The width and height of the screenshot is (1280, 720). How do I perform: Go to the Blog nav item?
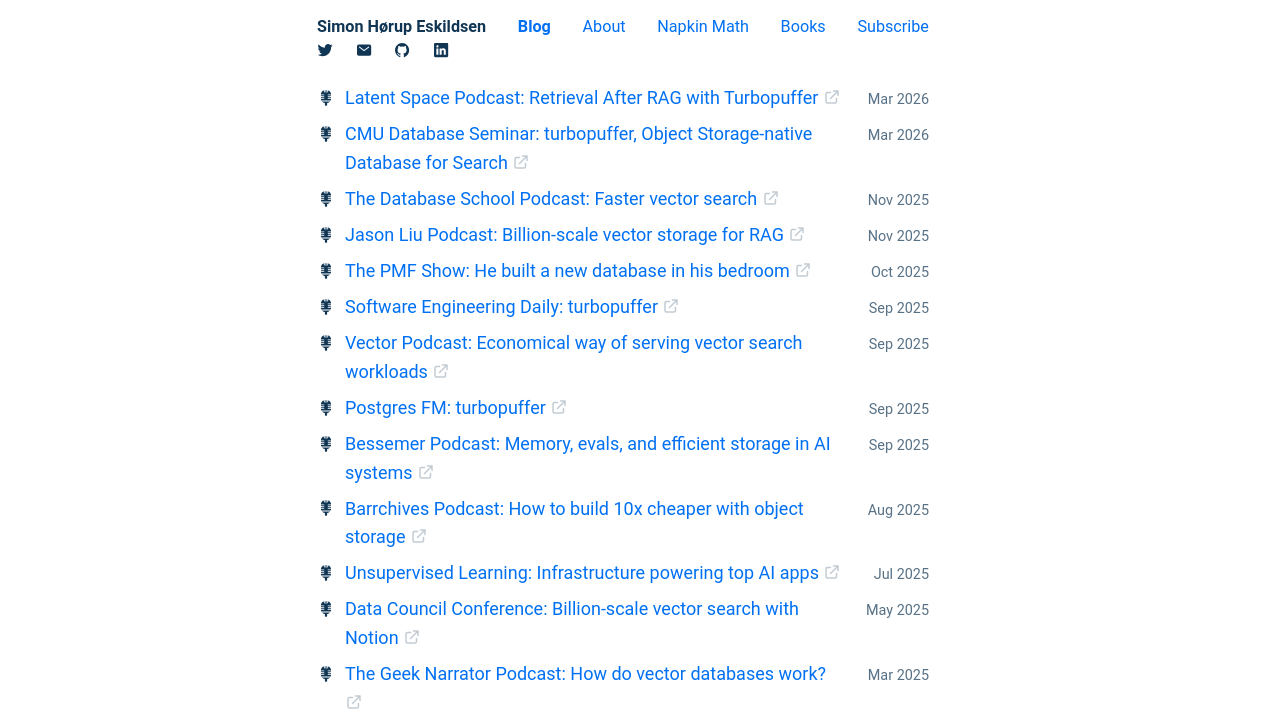(x=534, y=27)
